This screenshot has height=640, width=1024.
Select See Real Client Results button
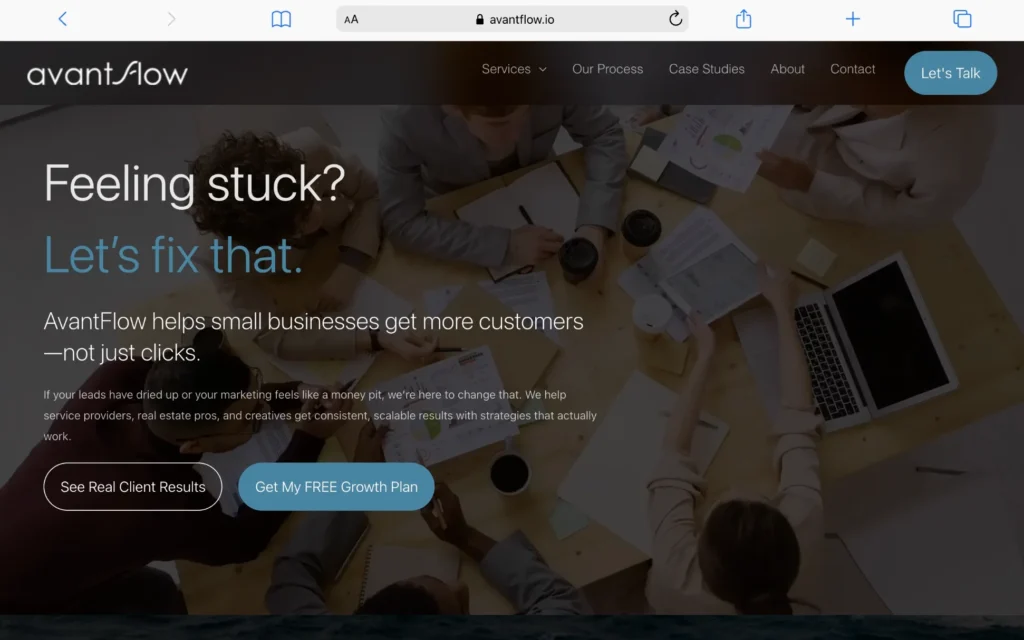tap(133, 487)
